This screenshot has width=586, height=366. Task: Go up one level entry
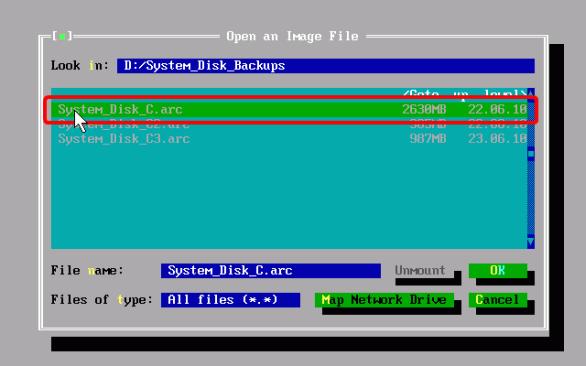tap(465, 93)
